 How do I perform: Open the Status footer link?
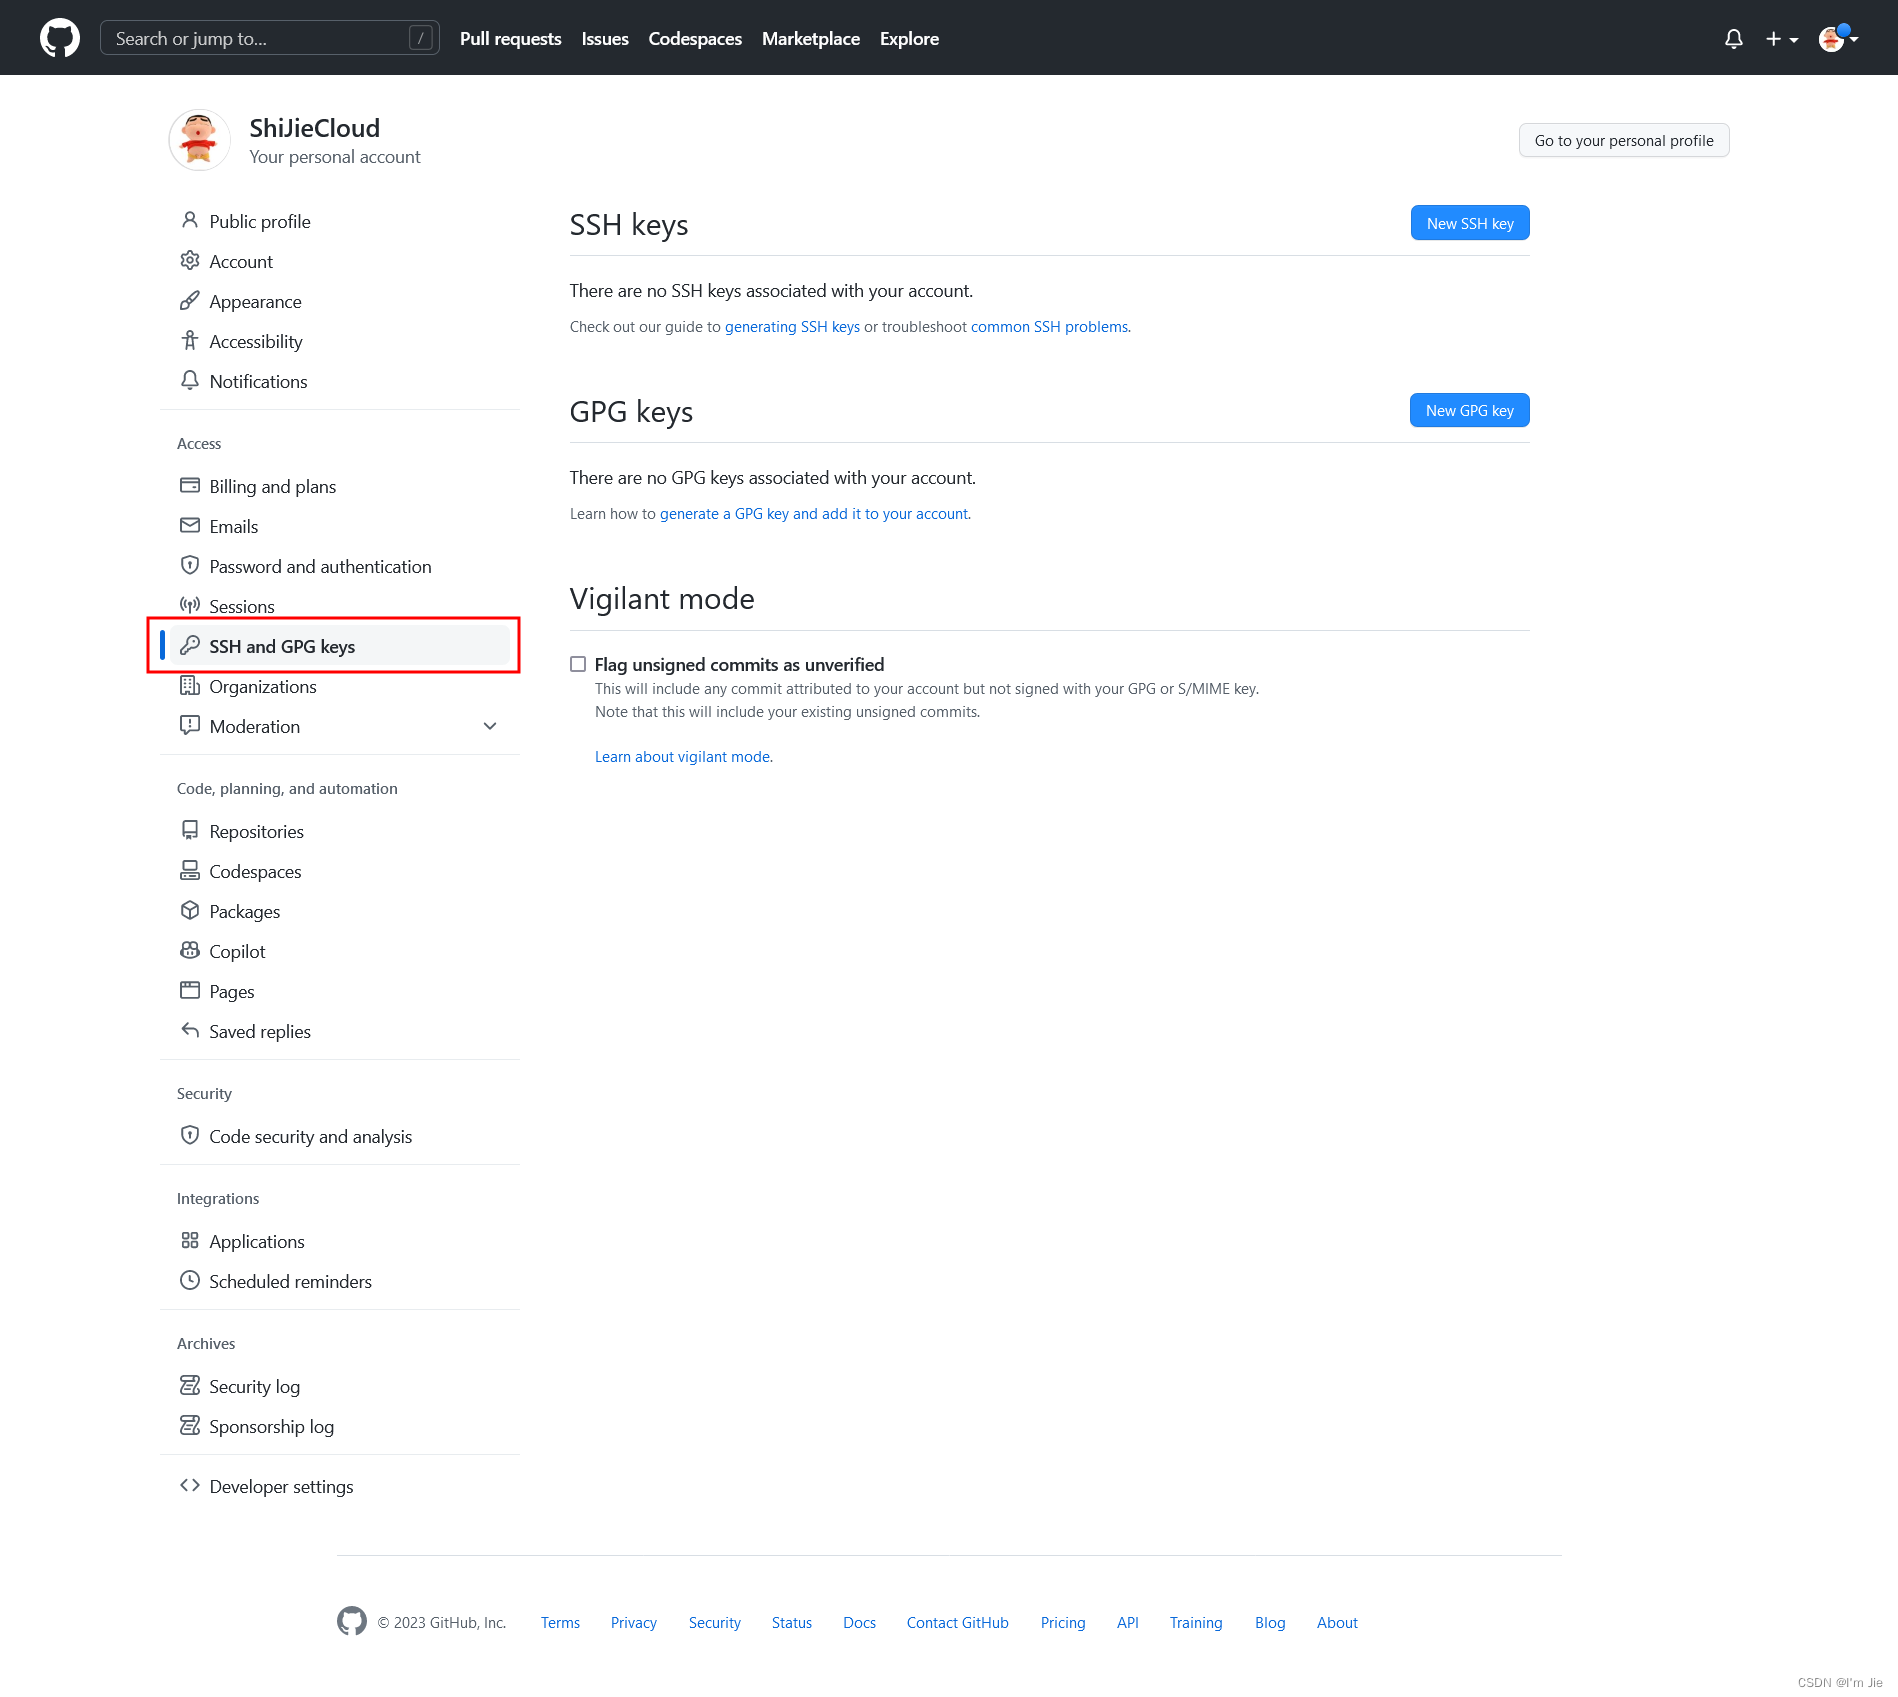(x=792, y=1622)
